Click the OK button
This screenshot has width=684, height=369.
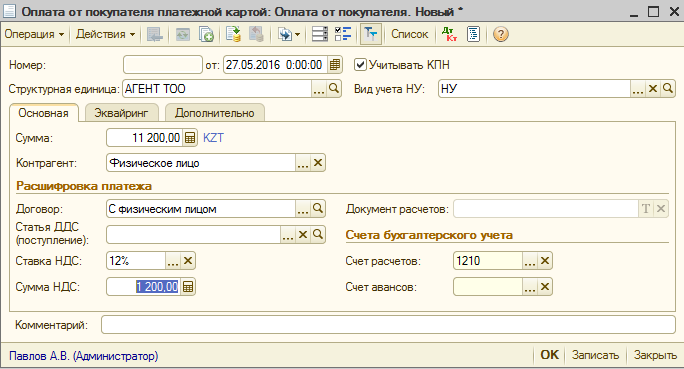tap(549, 355)
